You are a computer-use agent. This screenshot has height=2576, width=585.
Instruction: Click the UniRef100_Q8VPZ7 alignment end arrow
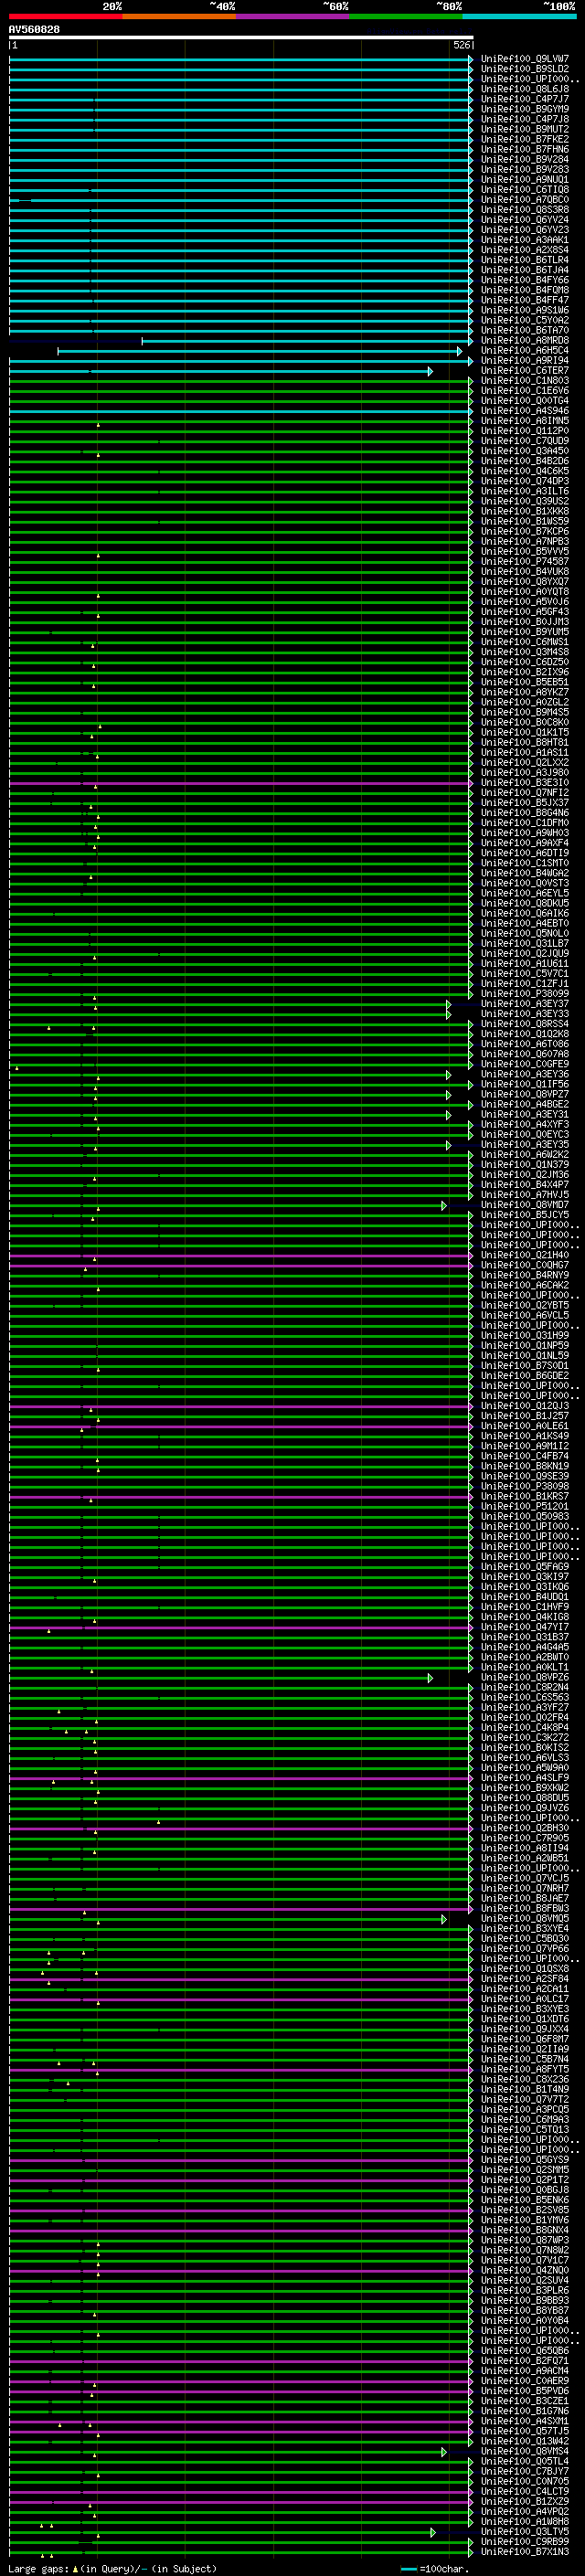pyautogui.click(x=448, y=1095)
